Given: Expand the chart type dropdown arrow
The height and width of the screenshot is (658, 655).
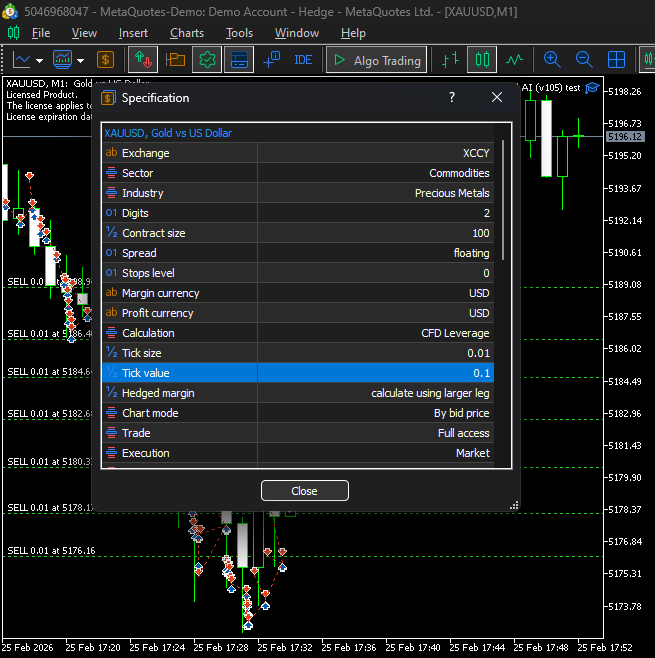Looking at the screenshot, I should (x=39, y=61).
